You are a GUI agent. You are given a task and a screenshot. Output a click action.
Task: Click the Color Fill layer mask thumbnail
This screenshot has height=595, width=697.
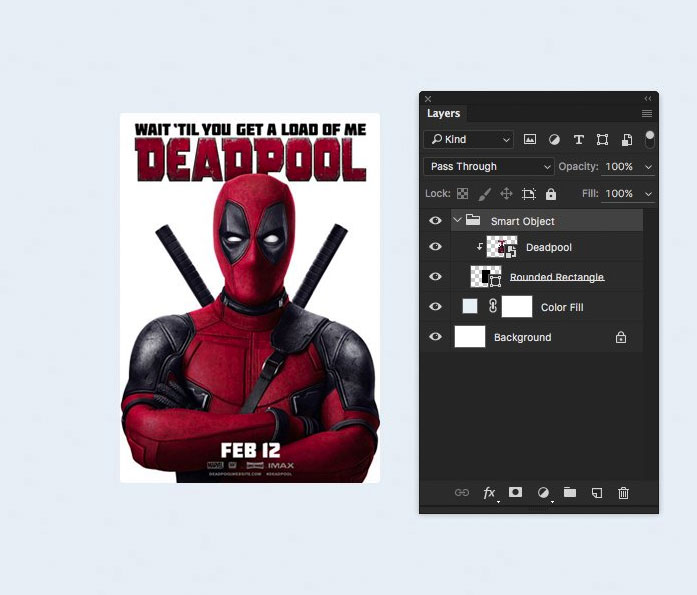[x=517, y=307]
